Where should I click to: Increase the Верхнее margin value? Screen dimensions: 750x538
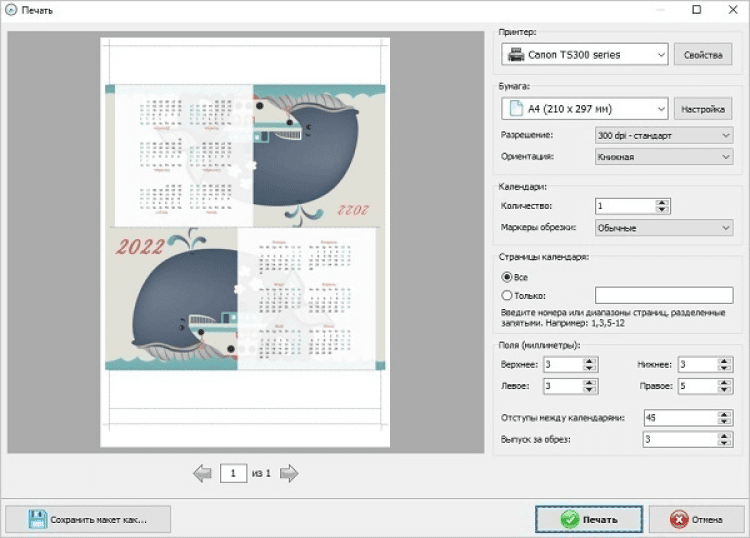click(589, 361)
